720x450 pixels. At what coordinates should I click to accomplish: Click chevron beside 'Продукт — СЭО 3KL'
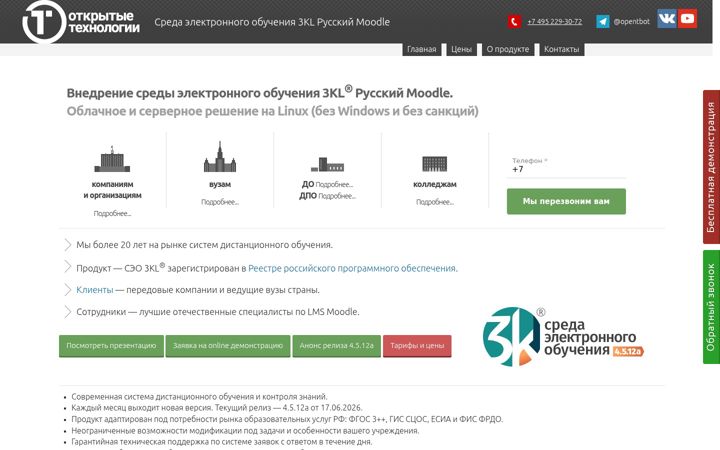(x=68, y=267)
